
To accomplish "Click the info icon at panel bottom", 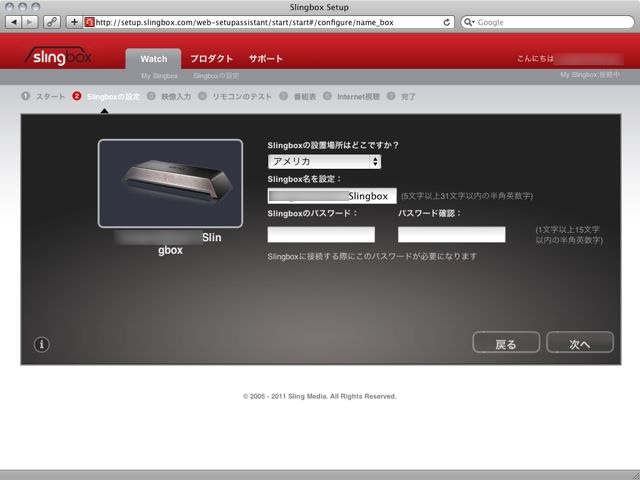I will coord(41,344).
